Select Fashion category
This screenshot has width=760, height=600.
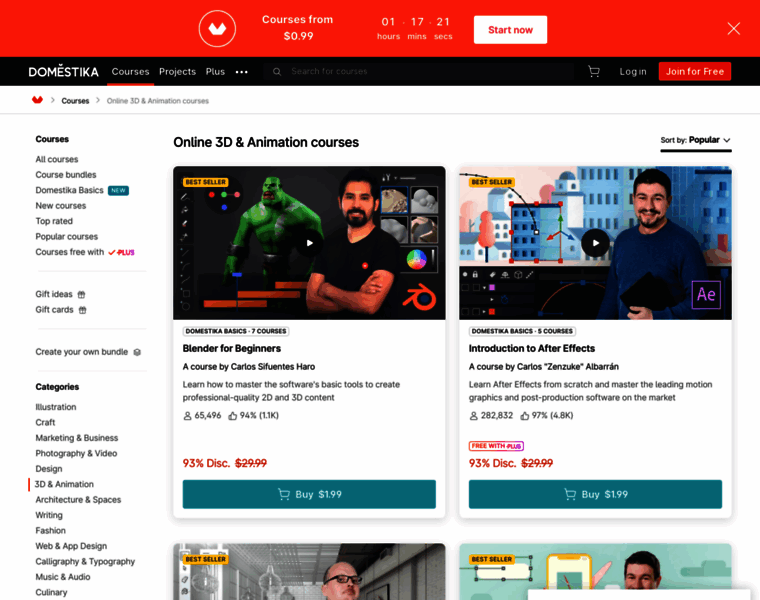(x=50, y=531)
